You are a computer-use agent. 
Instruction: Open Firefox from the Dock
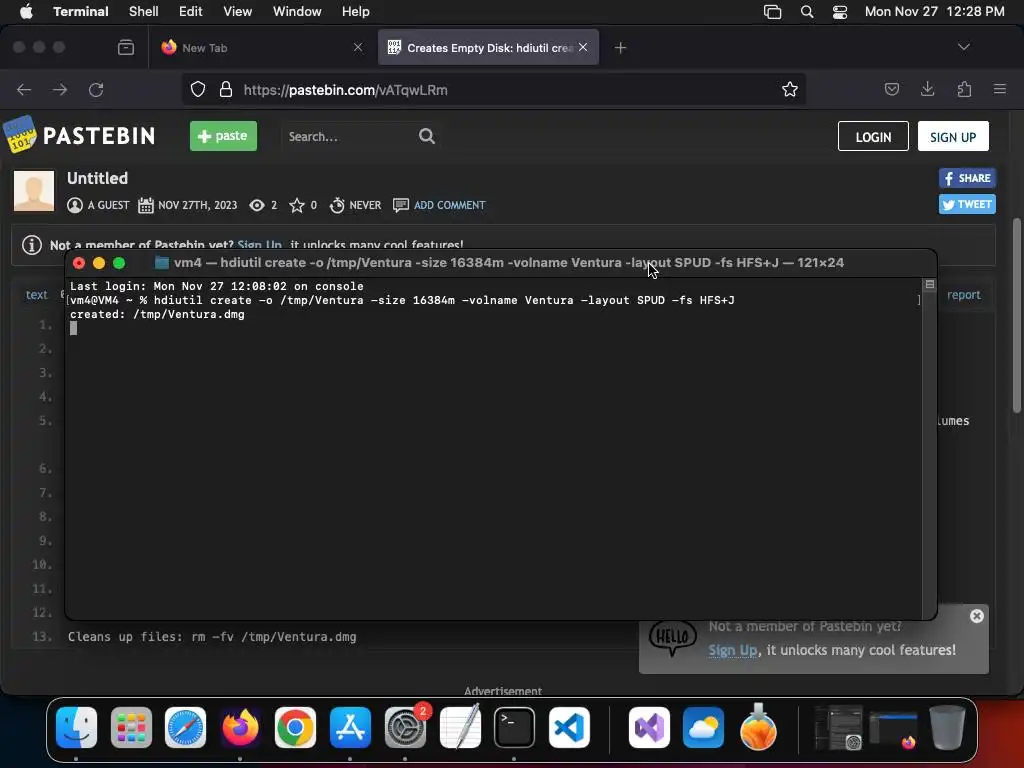(240, 727)
